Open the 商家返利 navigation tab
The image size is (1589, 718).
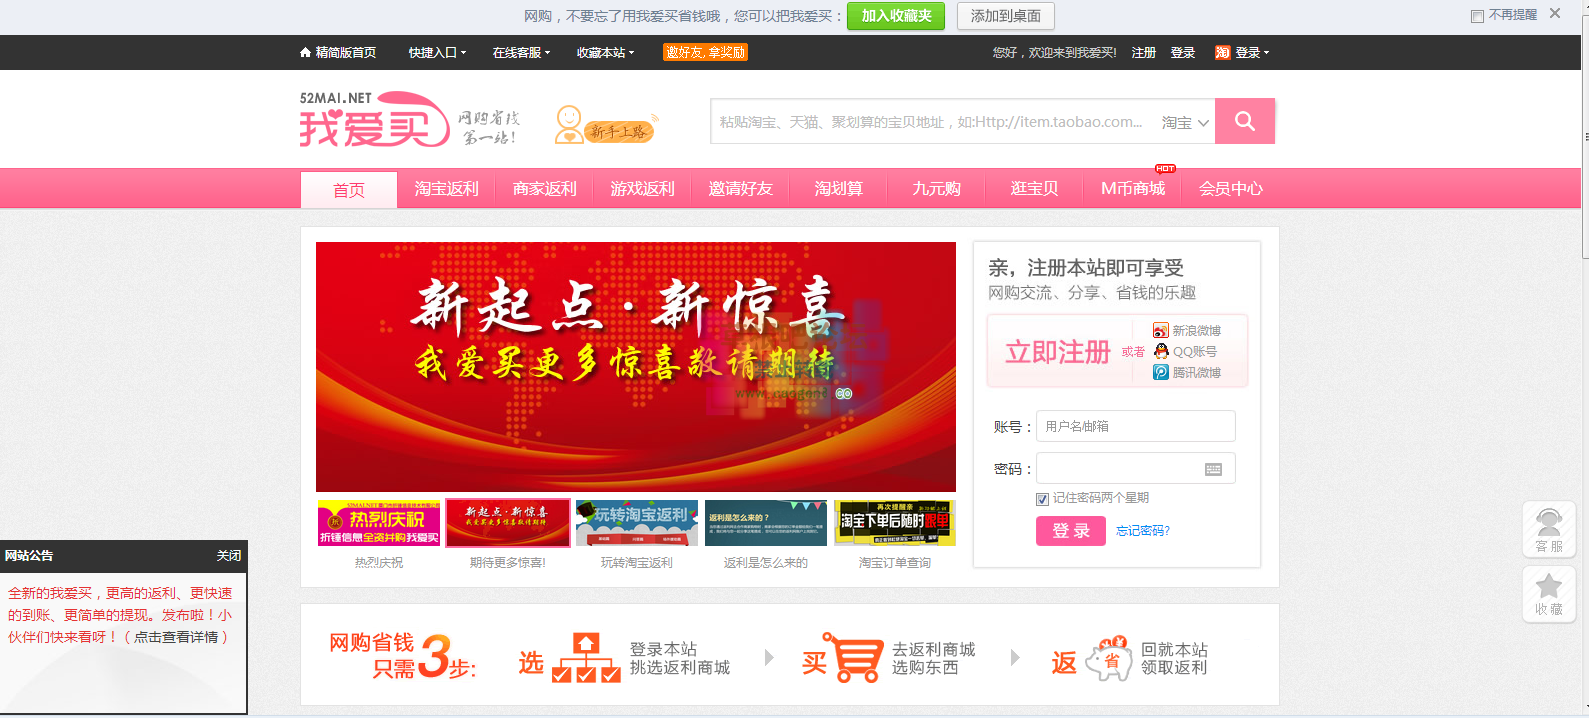tap(545, 188)
